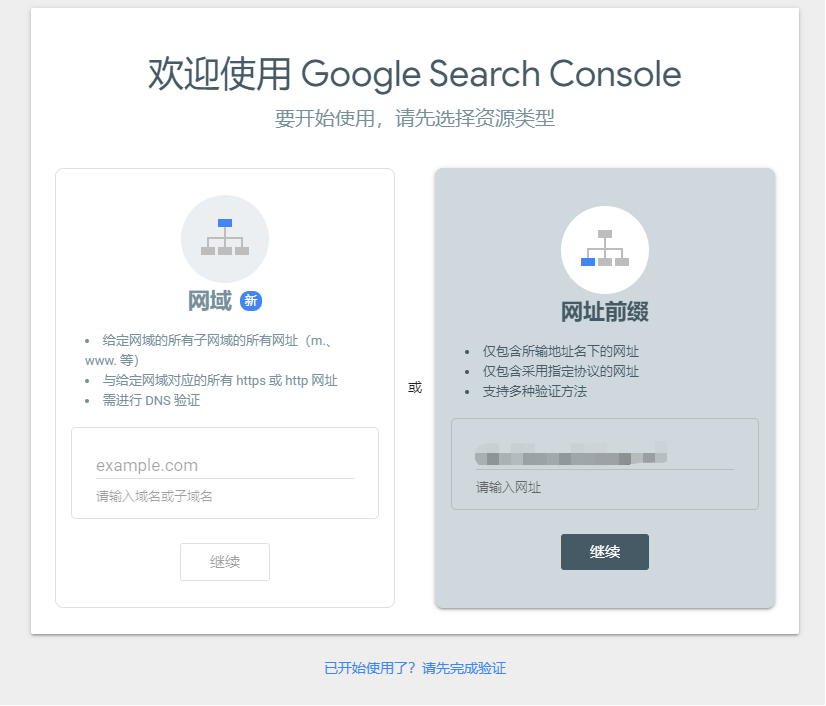826x706 pixels.
Task: Open the 已开始使用了？请先完成验证 link
Action: point(415,668)
